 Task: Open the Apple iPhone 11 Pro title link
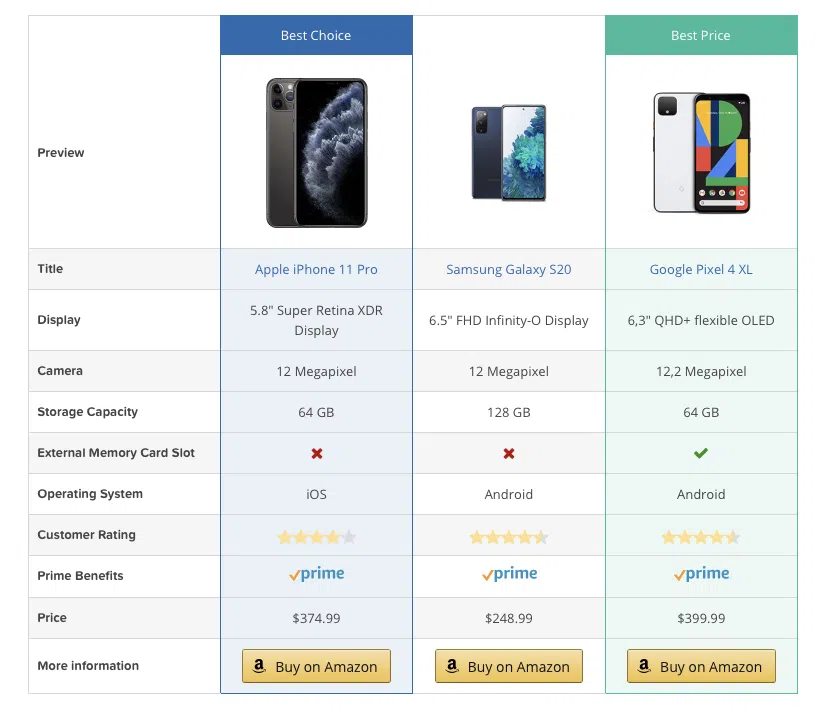coord(316,269)
